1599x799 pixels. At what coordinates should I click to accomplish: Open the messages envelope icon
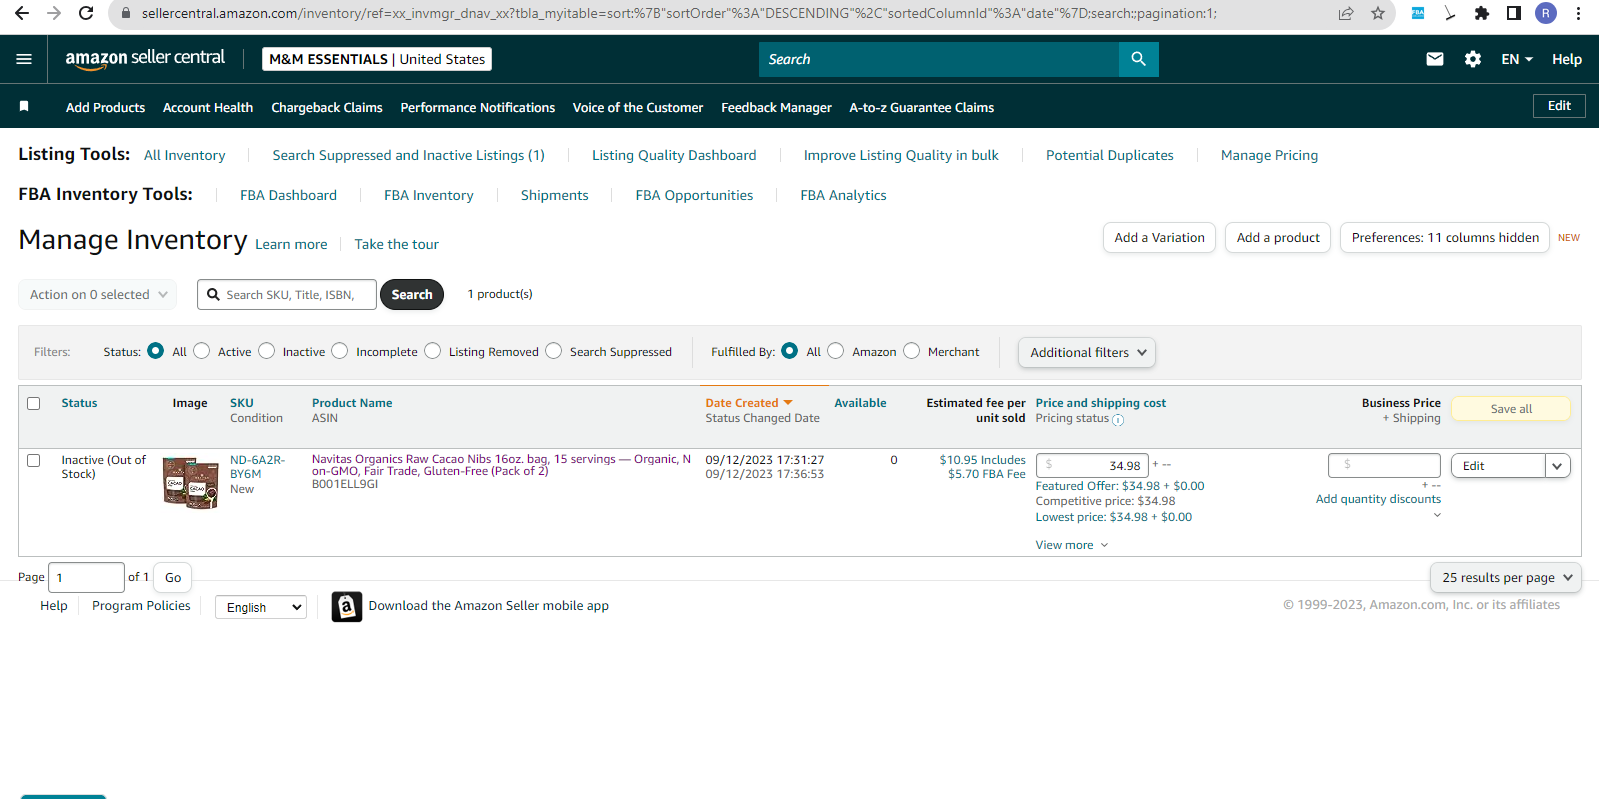click(x=1435, y=59)
